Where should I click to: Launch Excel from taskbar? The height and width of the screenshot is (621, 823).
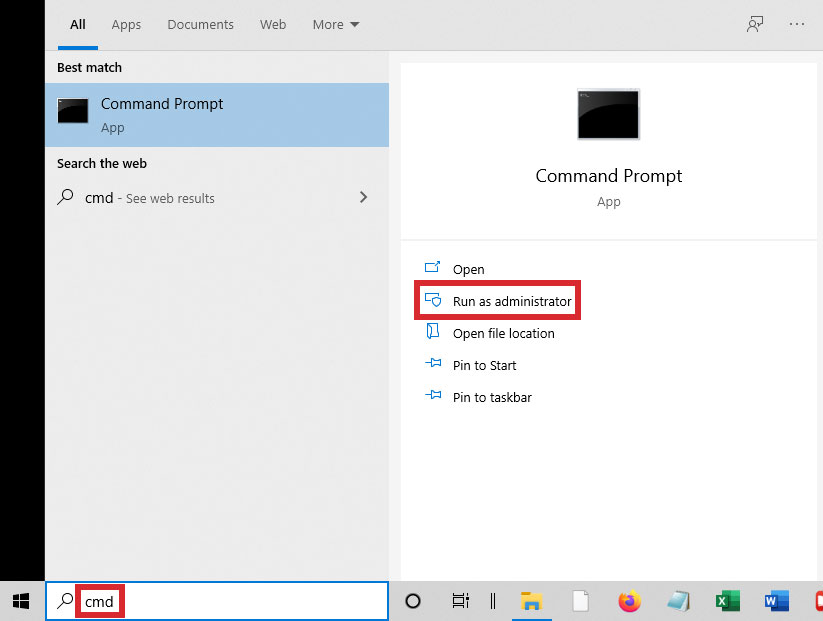click(x=727, y=601)
